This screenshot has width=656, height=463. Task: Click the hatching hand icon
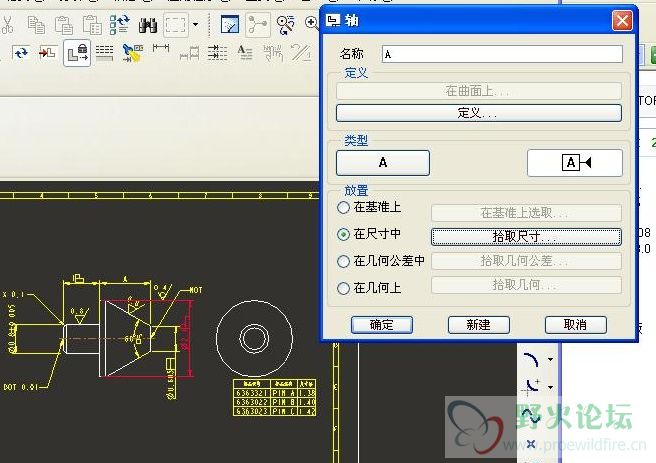coord(273,53)
